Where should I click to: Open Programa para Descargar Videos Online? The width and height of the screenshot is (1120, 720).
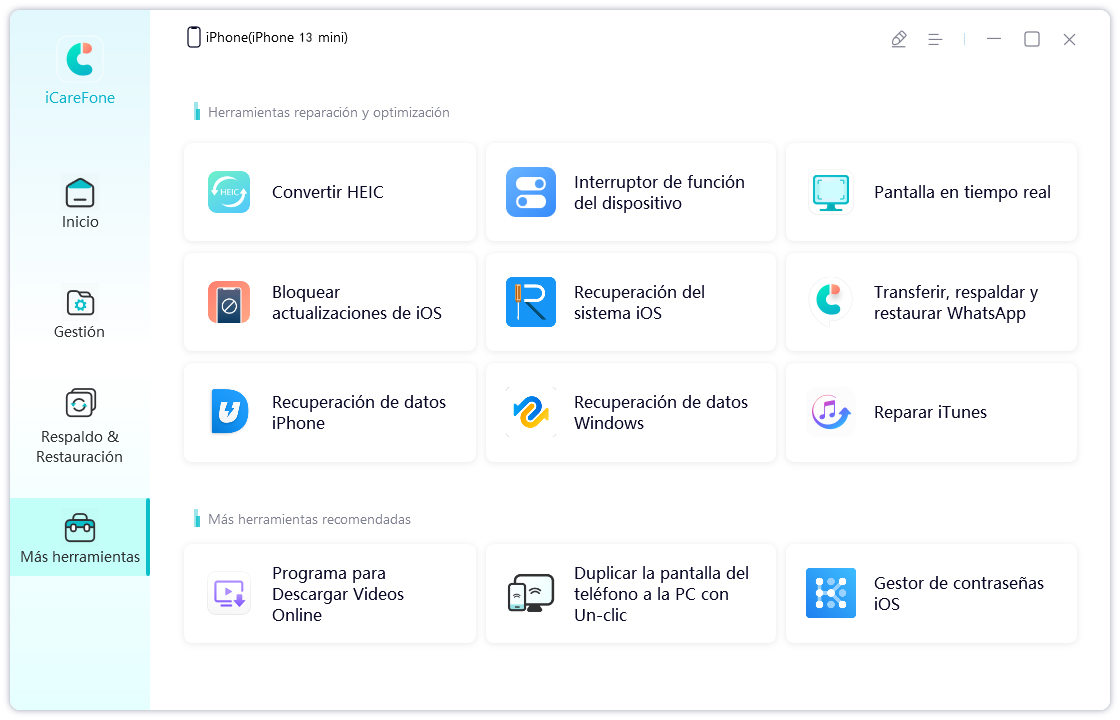click(x=330, y=594)
